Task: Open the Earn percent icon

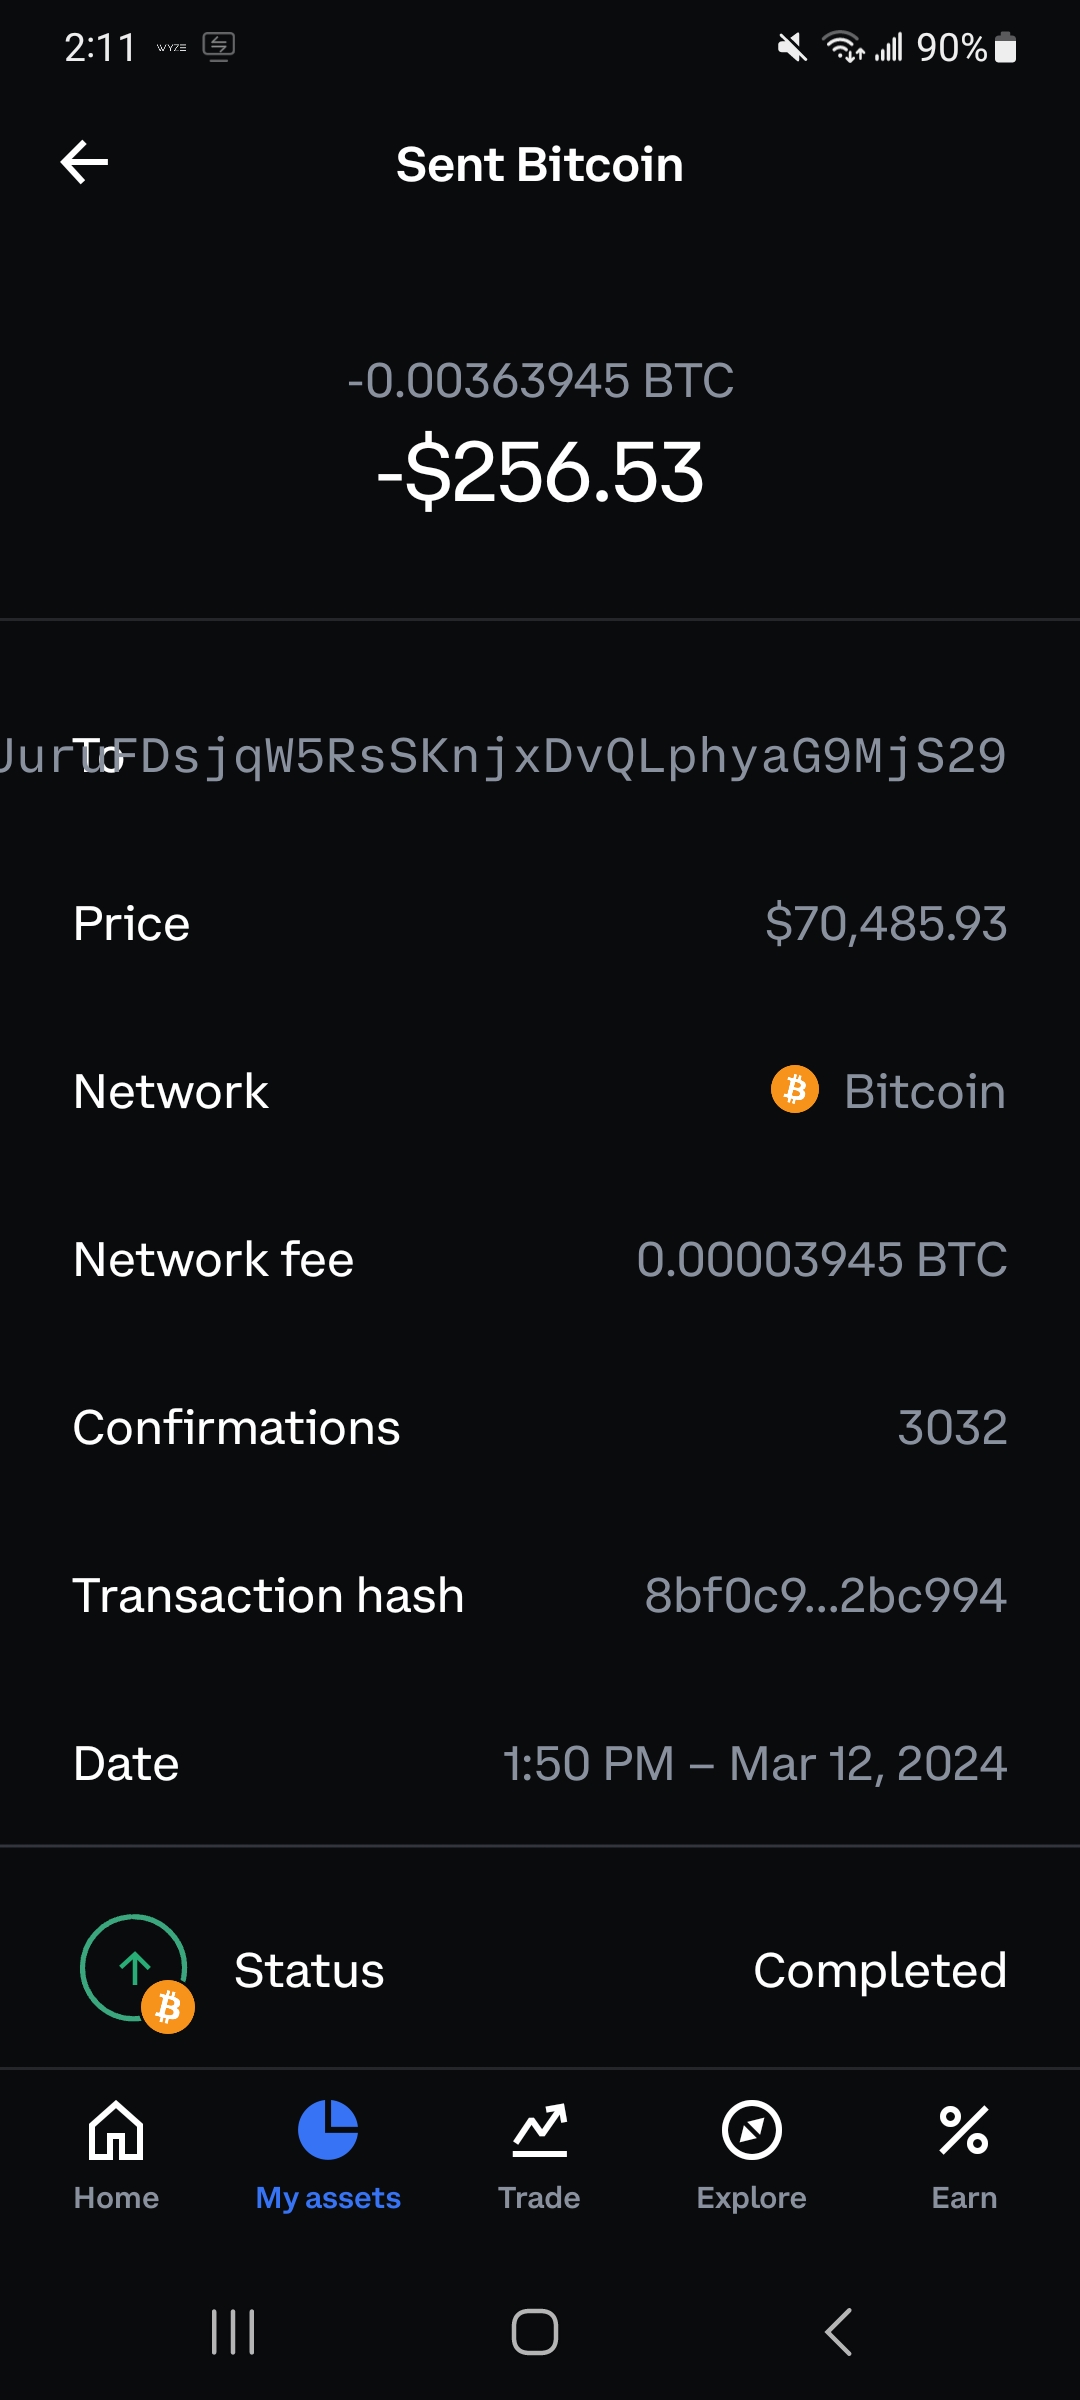Action: (x=964, y=2130)
